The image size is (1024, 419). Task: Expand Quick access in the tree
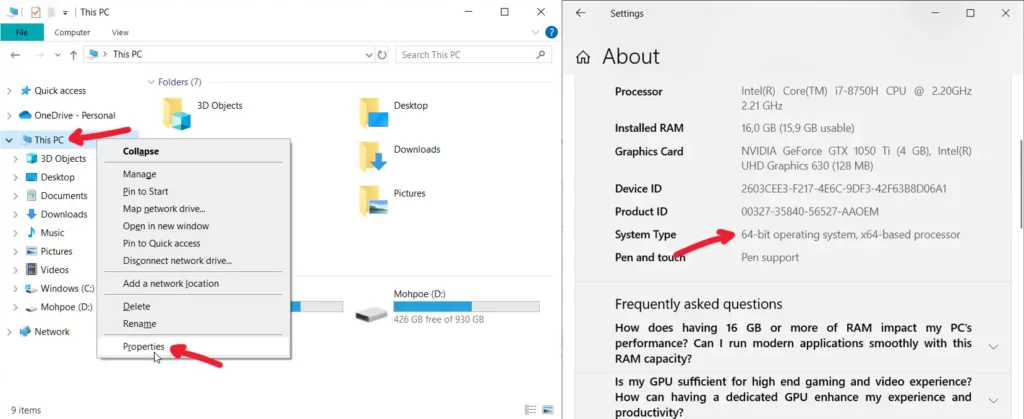pyautogui.click(x=9, y=91)
